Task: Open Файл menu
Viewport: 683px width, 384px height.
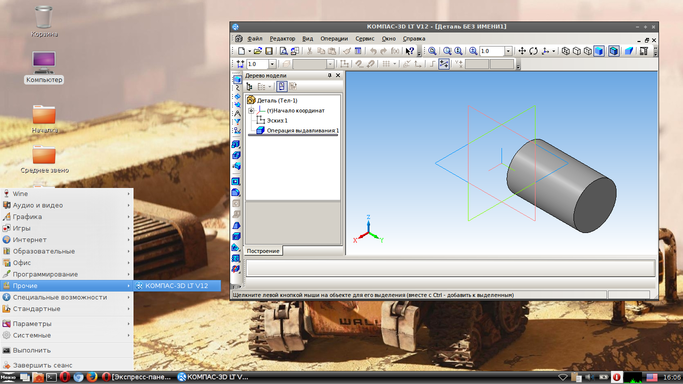Action: click(x=255, y=39)
